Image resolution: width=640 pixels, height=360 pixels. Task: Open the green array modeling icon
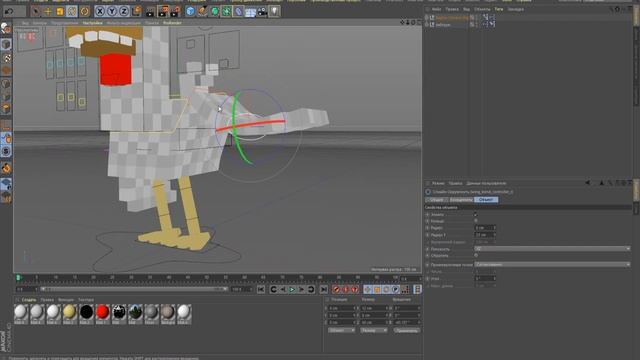[227, 11]
